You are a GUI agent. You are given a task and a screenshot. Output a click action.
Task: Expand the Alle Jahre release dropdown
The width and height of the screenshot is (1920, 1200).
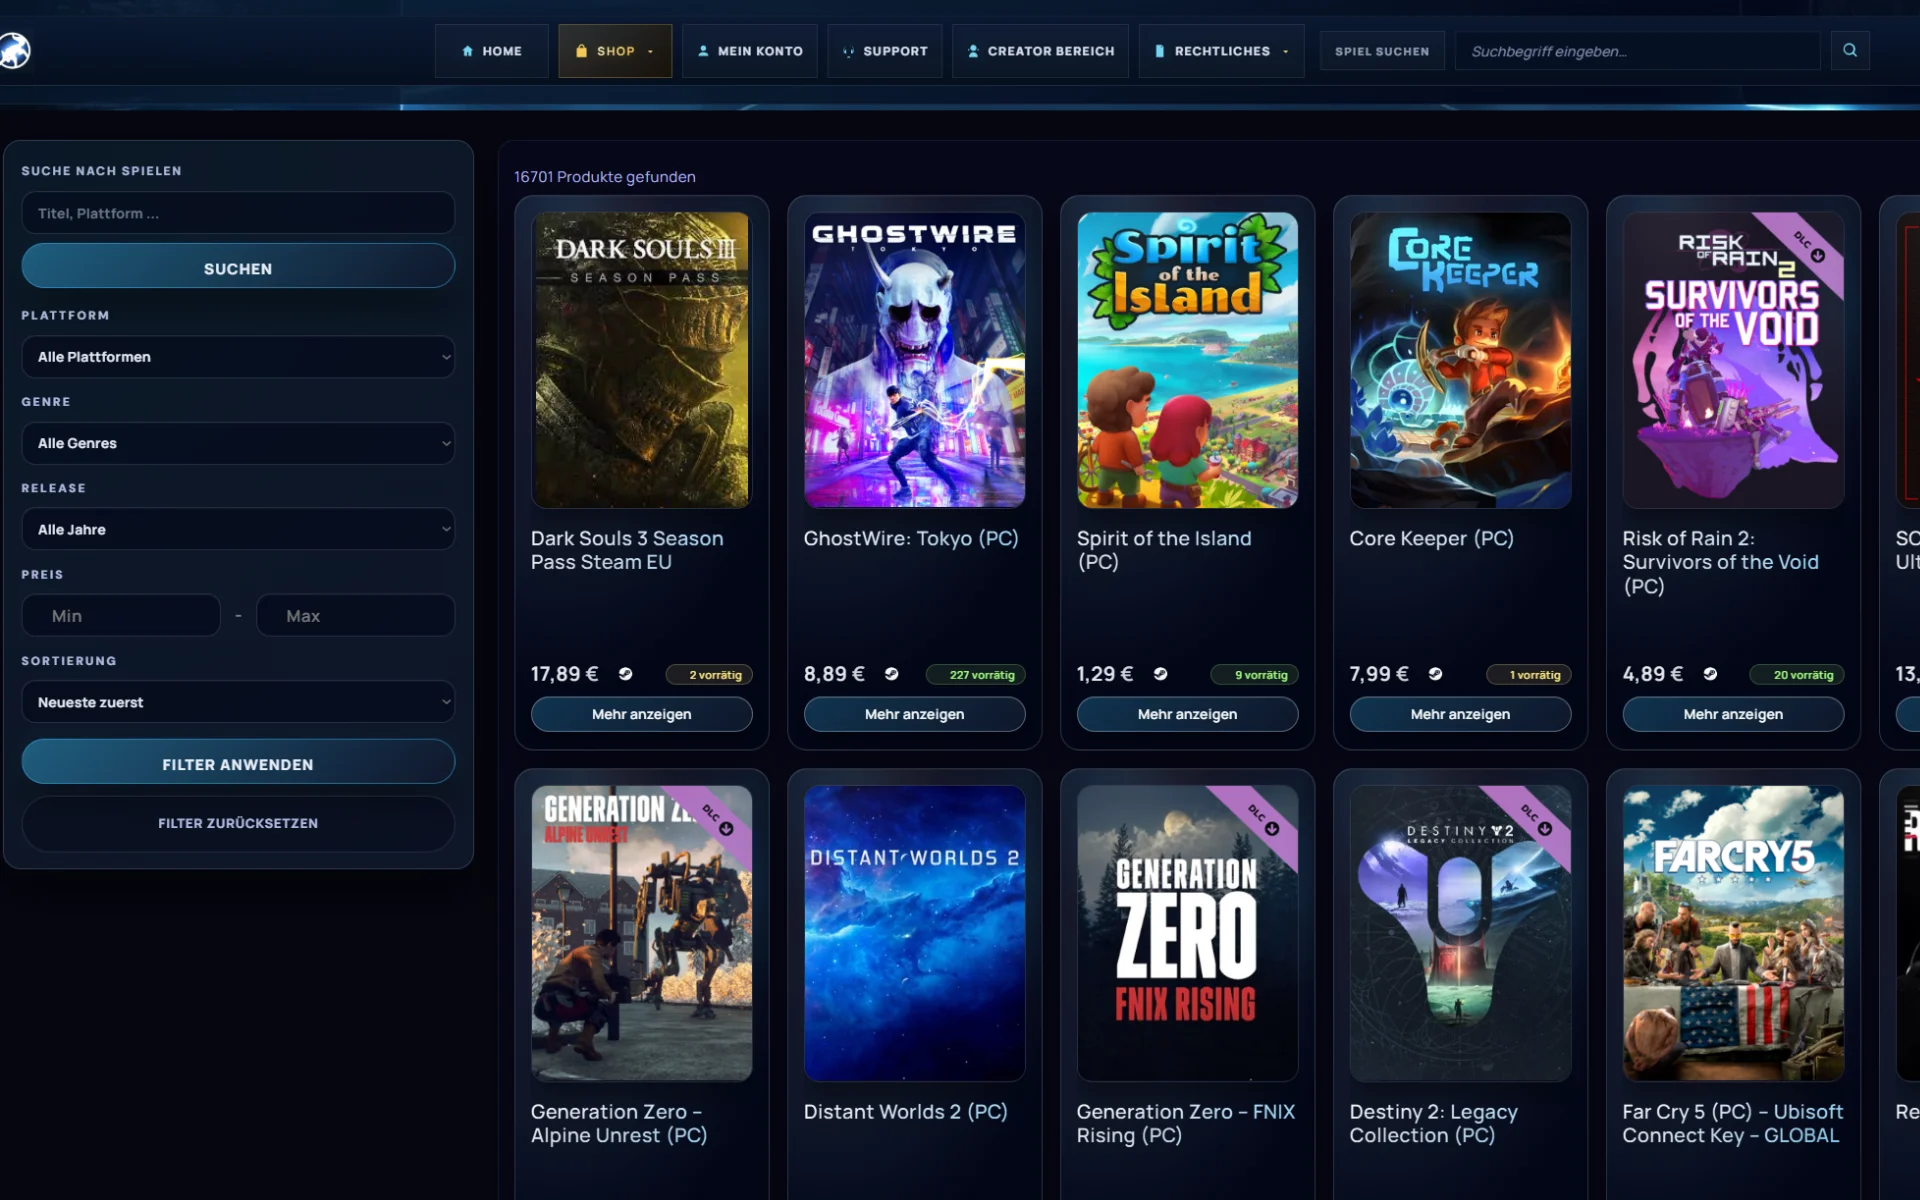(x=238, y=529)
